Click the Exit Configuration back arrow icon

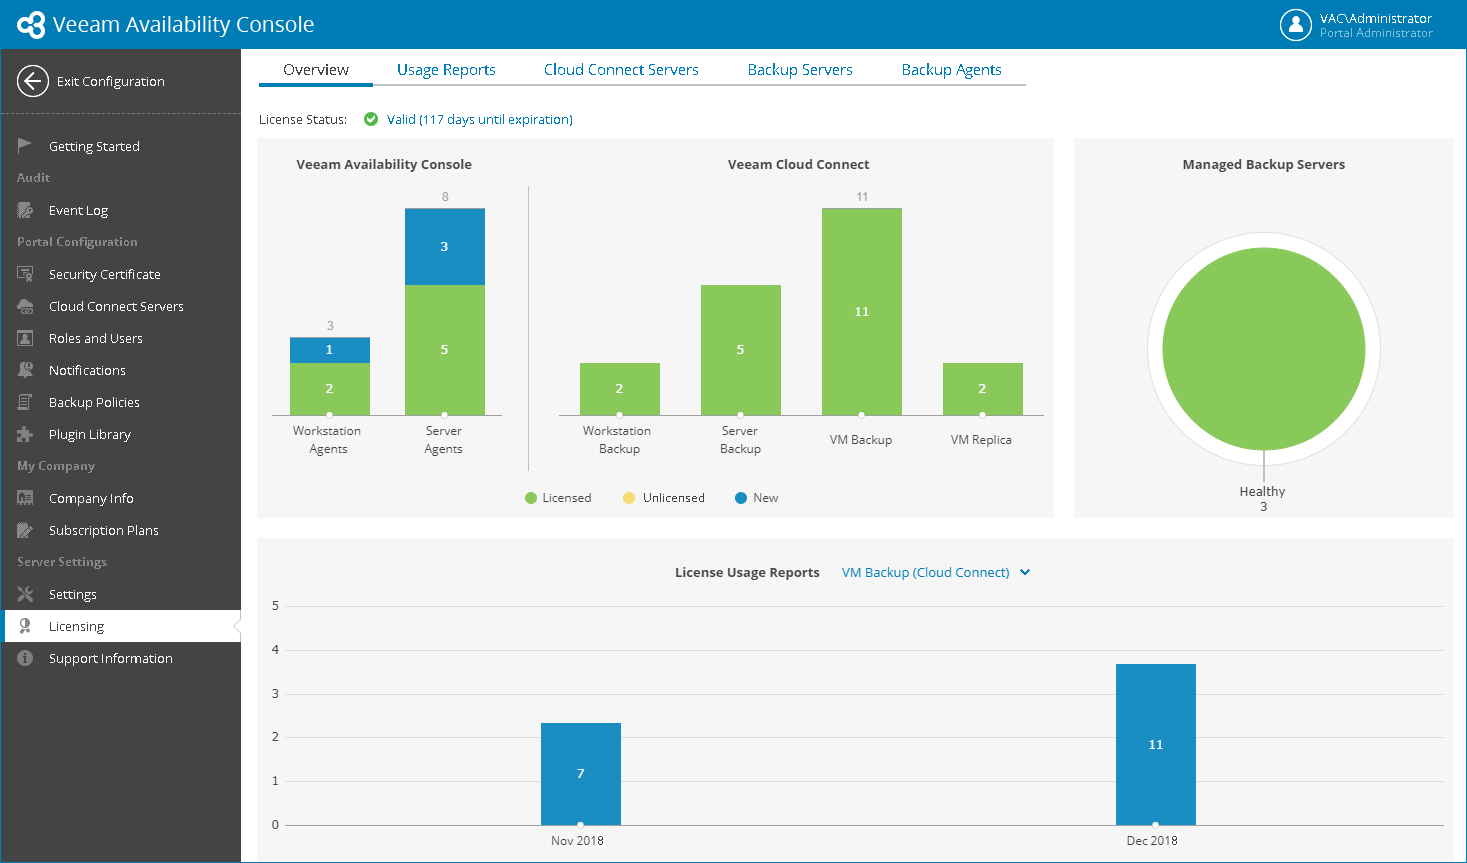(x=33, y=81)
